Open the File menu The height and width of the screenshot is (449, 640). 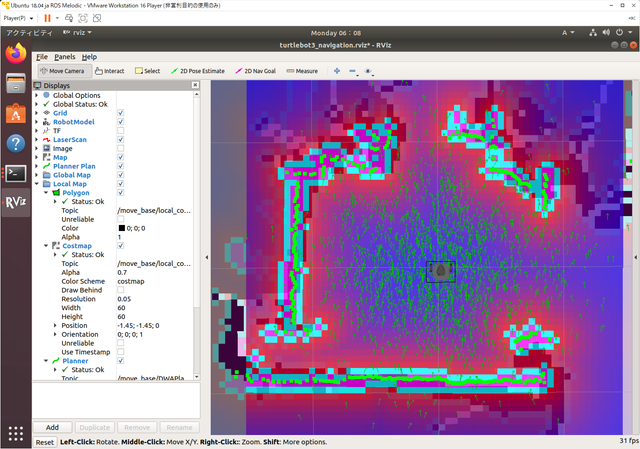click(x=42, y=57)
